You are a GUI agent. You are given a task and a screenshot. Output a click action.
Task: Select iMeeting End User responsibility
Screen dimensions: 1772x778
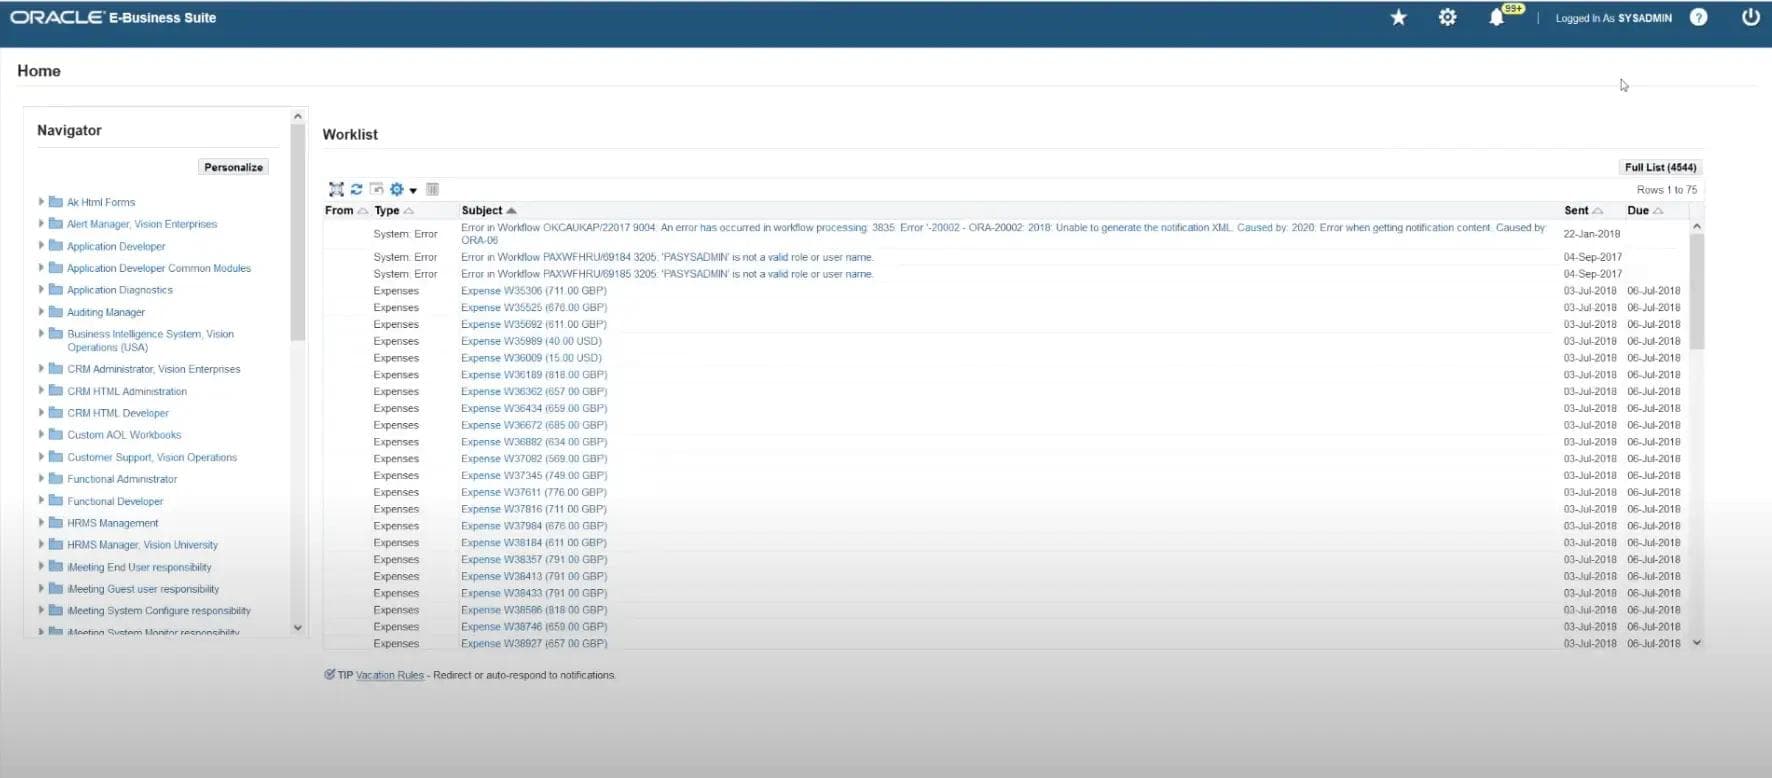[139, 567]
